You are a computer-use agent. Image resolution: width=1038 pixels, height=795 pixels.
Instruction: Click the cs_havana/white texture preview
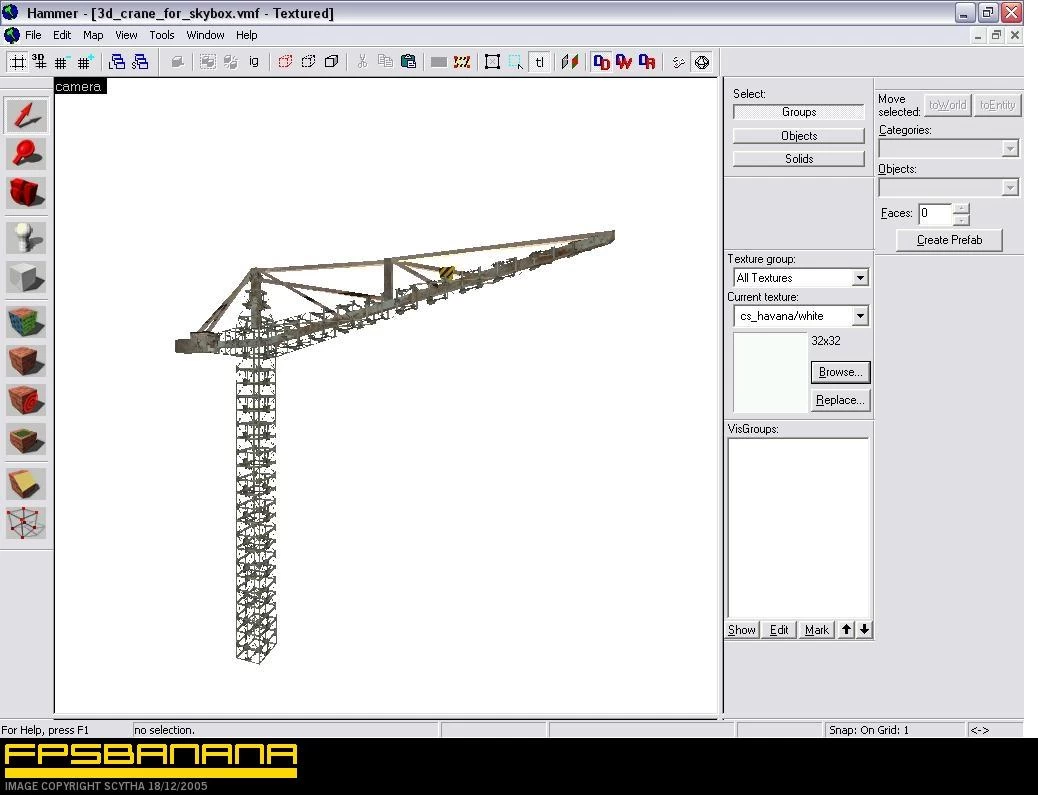[770, 371]
